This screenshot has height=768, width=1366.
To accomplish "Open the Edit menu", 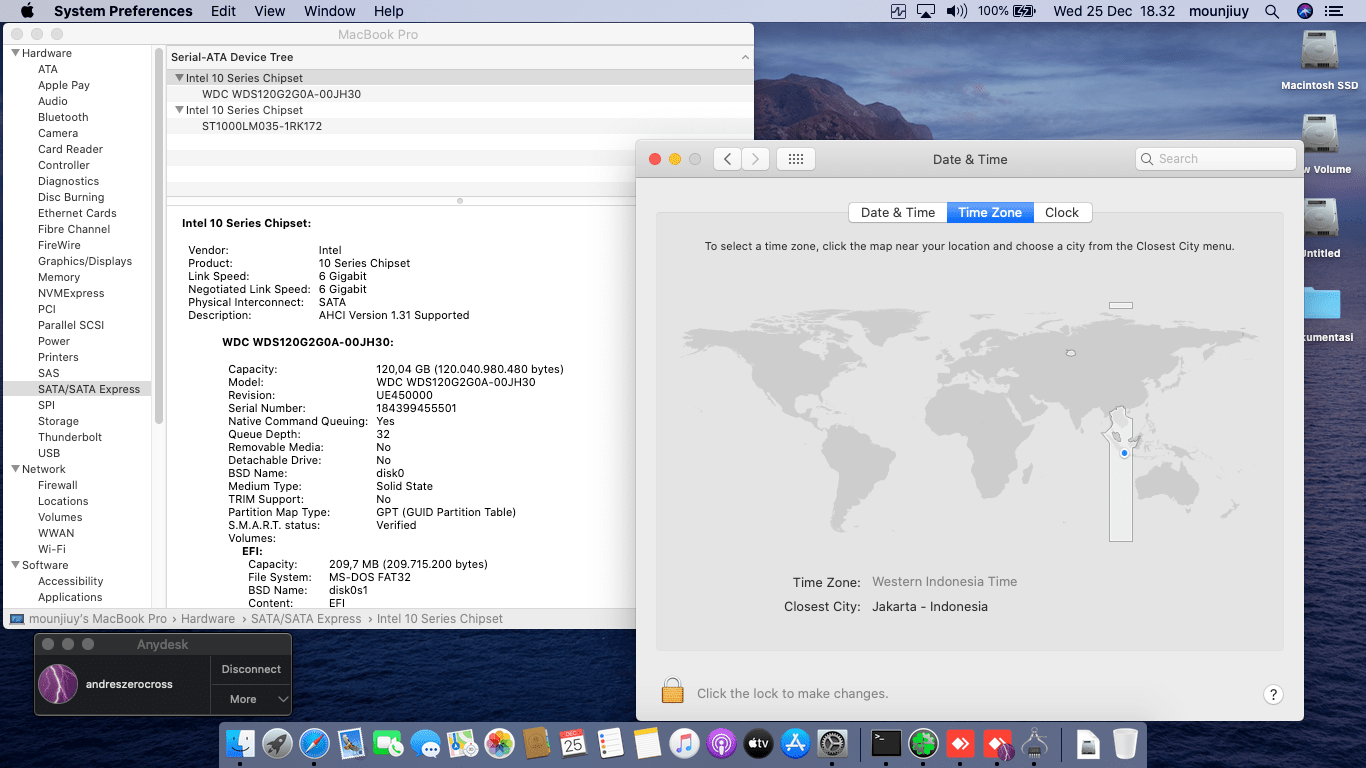I will point(223,11).
